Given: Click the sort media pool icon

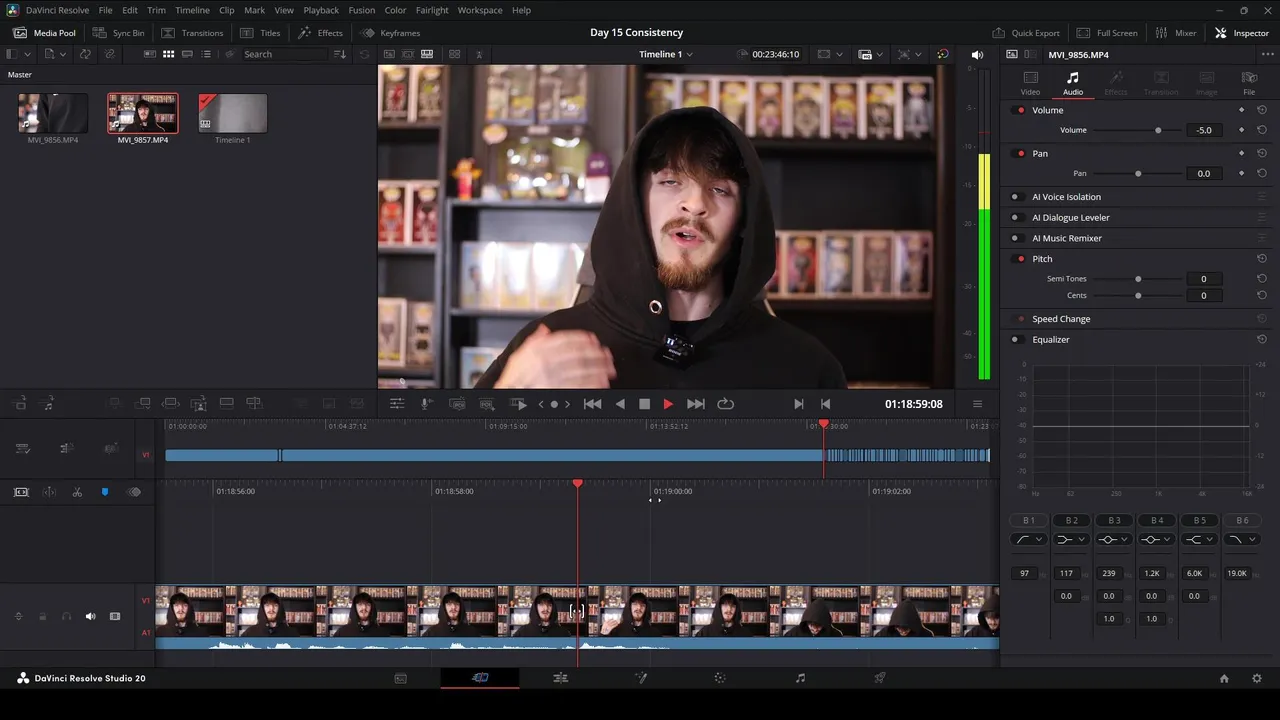Looking at the screenshot, I should click(x=339, y=54).
